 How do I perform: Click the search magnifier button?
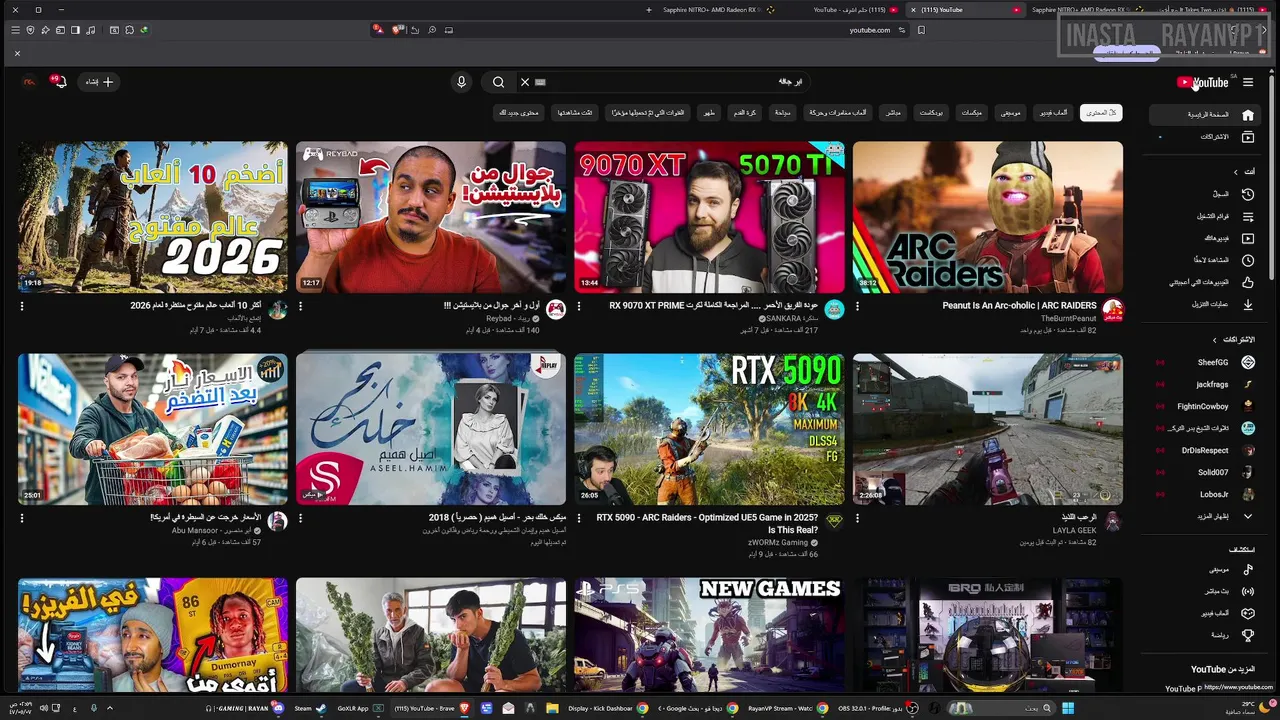coord(498,82)
